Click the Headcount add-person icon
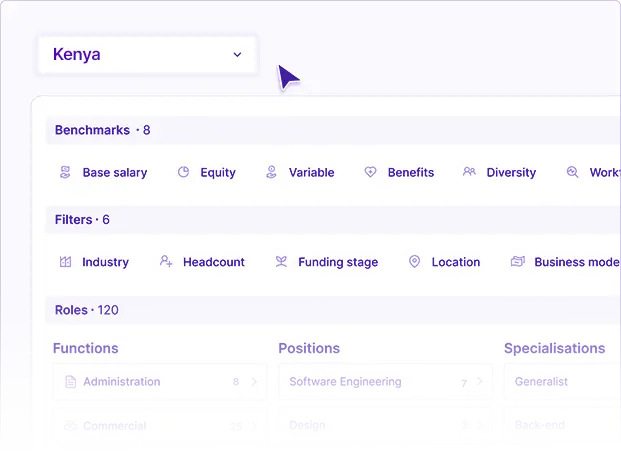 pyautogui.click(x=166, y=262)
